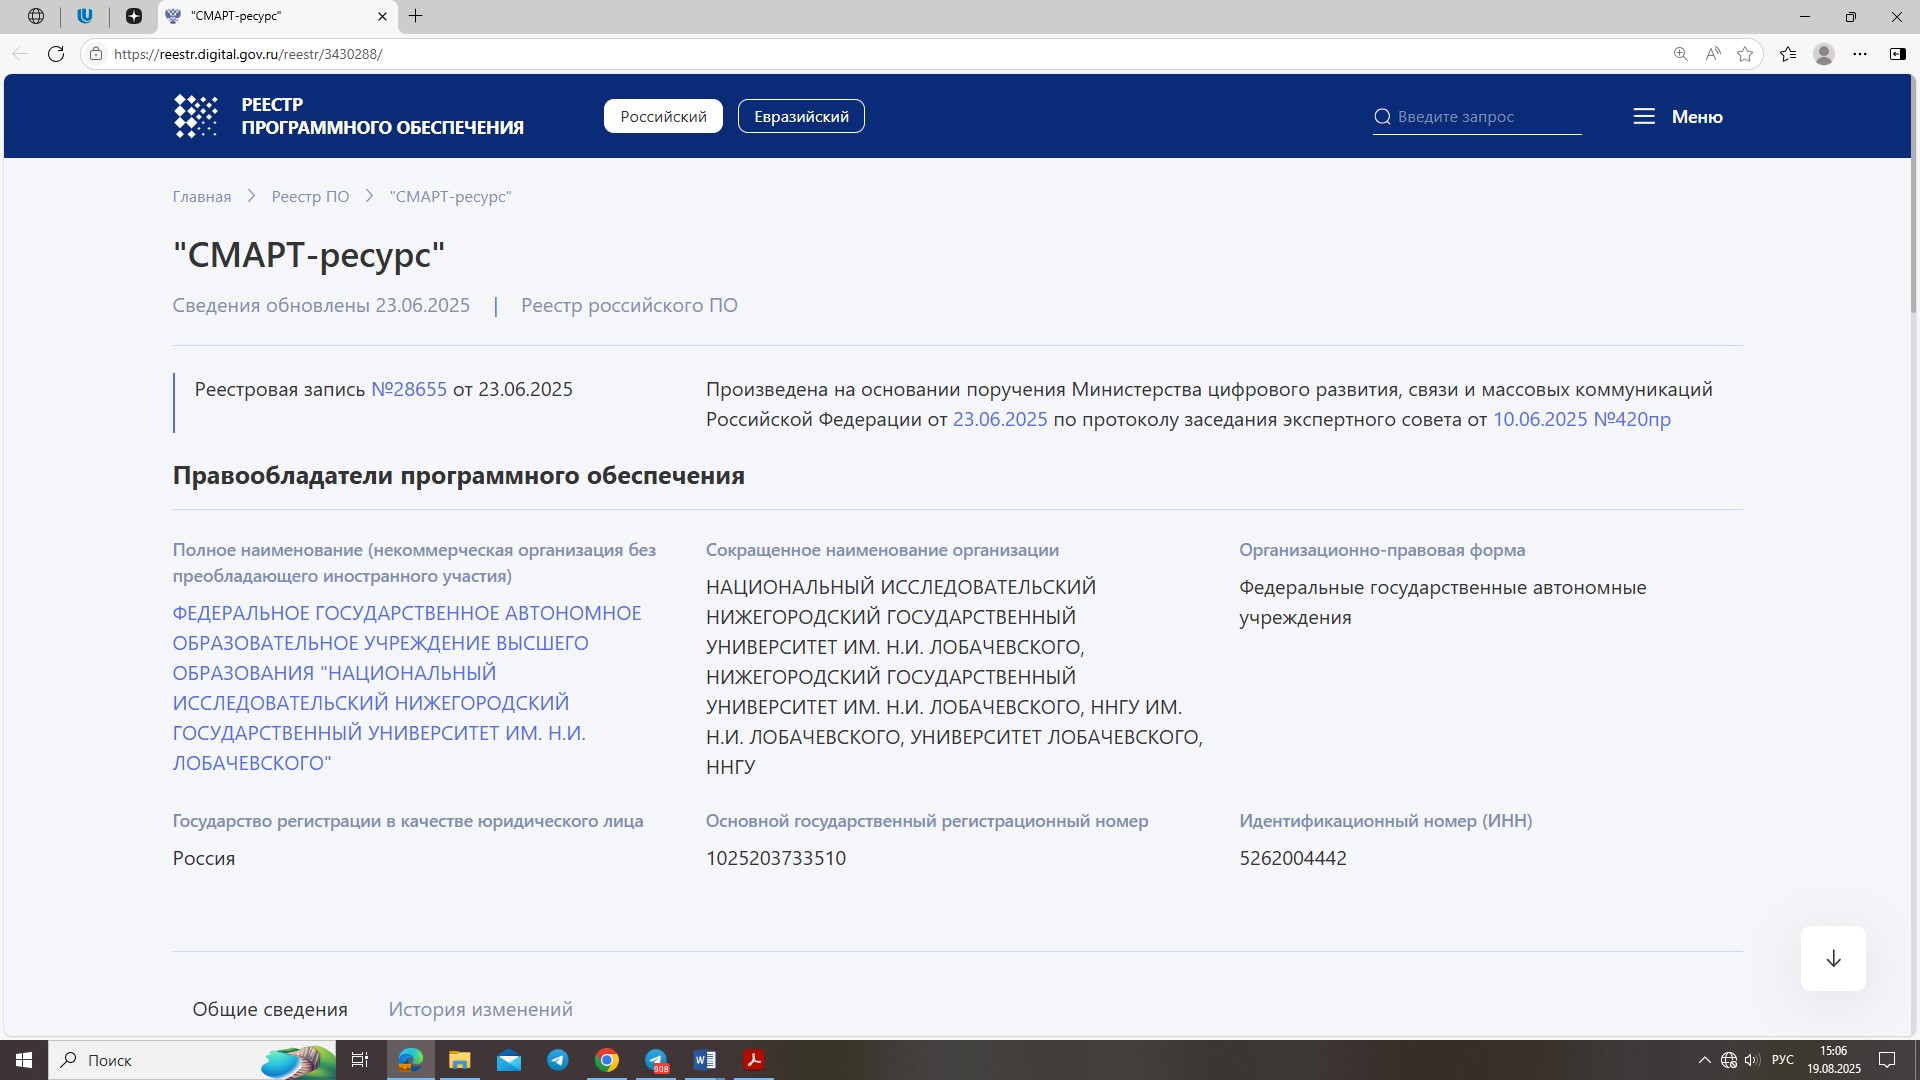1920x1080 pixels.
Task: Open the hamburger Меню icon
Action: [1644, 117]
